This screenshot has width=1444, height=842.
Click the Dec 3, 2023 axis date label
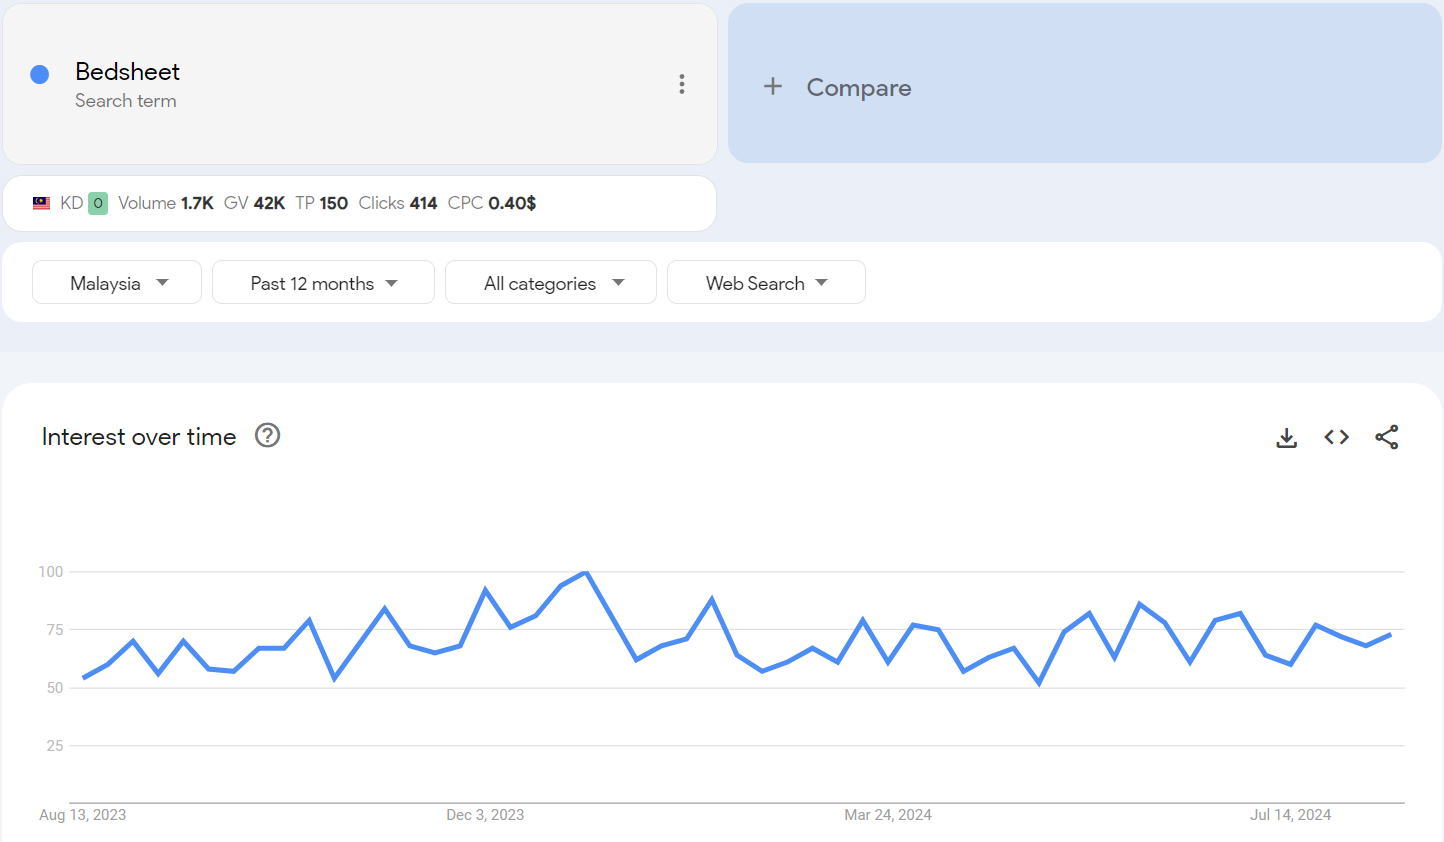(485, 815)
